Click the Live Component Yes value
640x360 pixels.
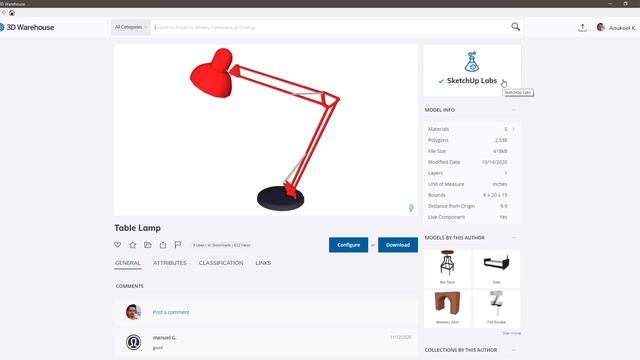pos(503,217)
